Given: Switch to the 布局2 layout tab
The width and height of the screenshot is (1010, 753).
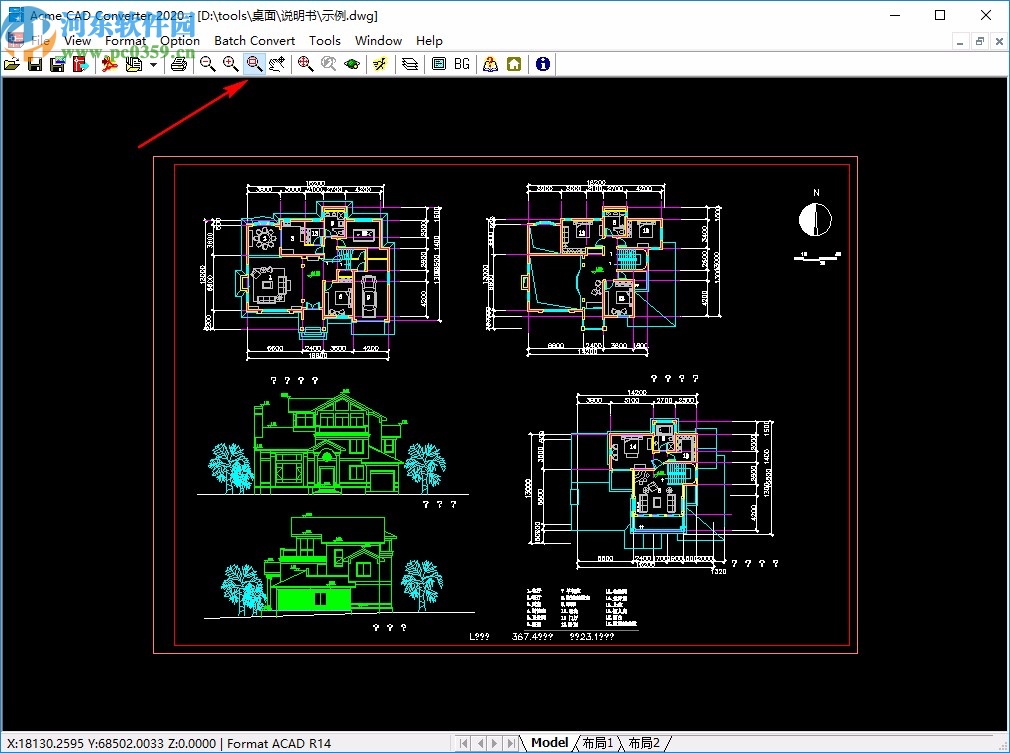Looking at the screenshot, I should [x=644, y=743].
